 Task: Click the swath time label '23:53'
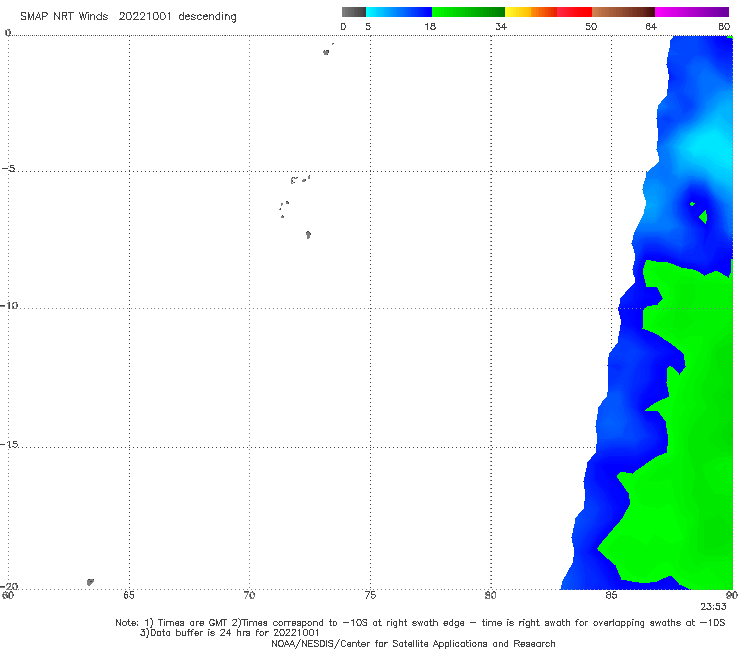point(713,607)
